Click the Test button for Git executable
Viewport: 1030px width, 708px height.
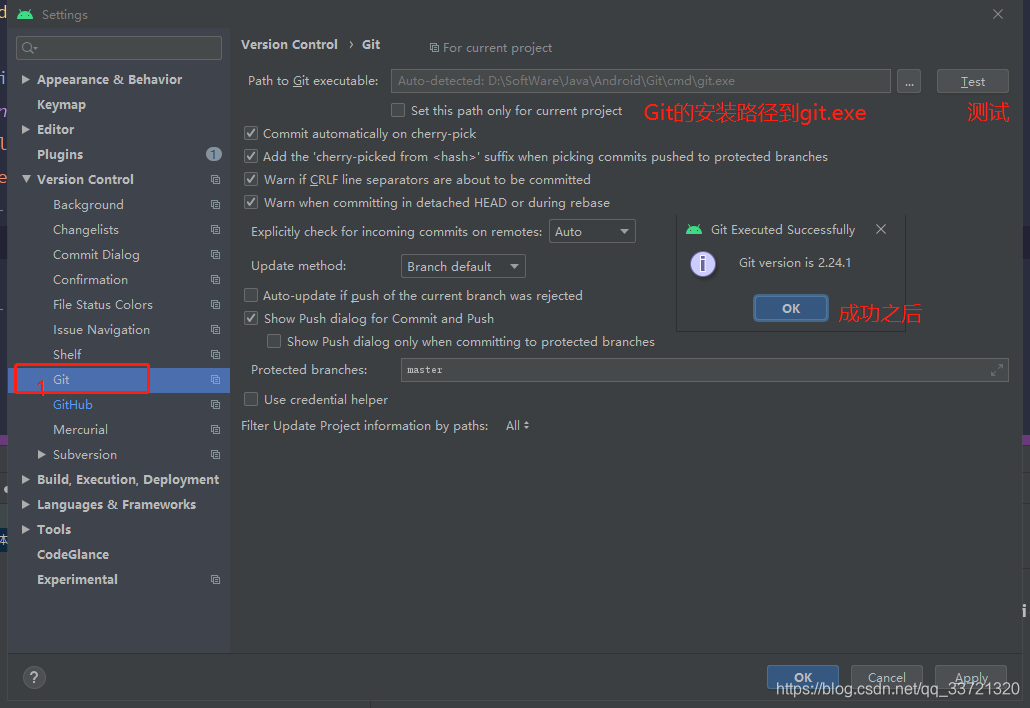pos(972,81)
